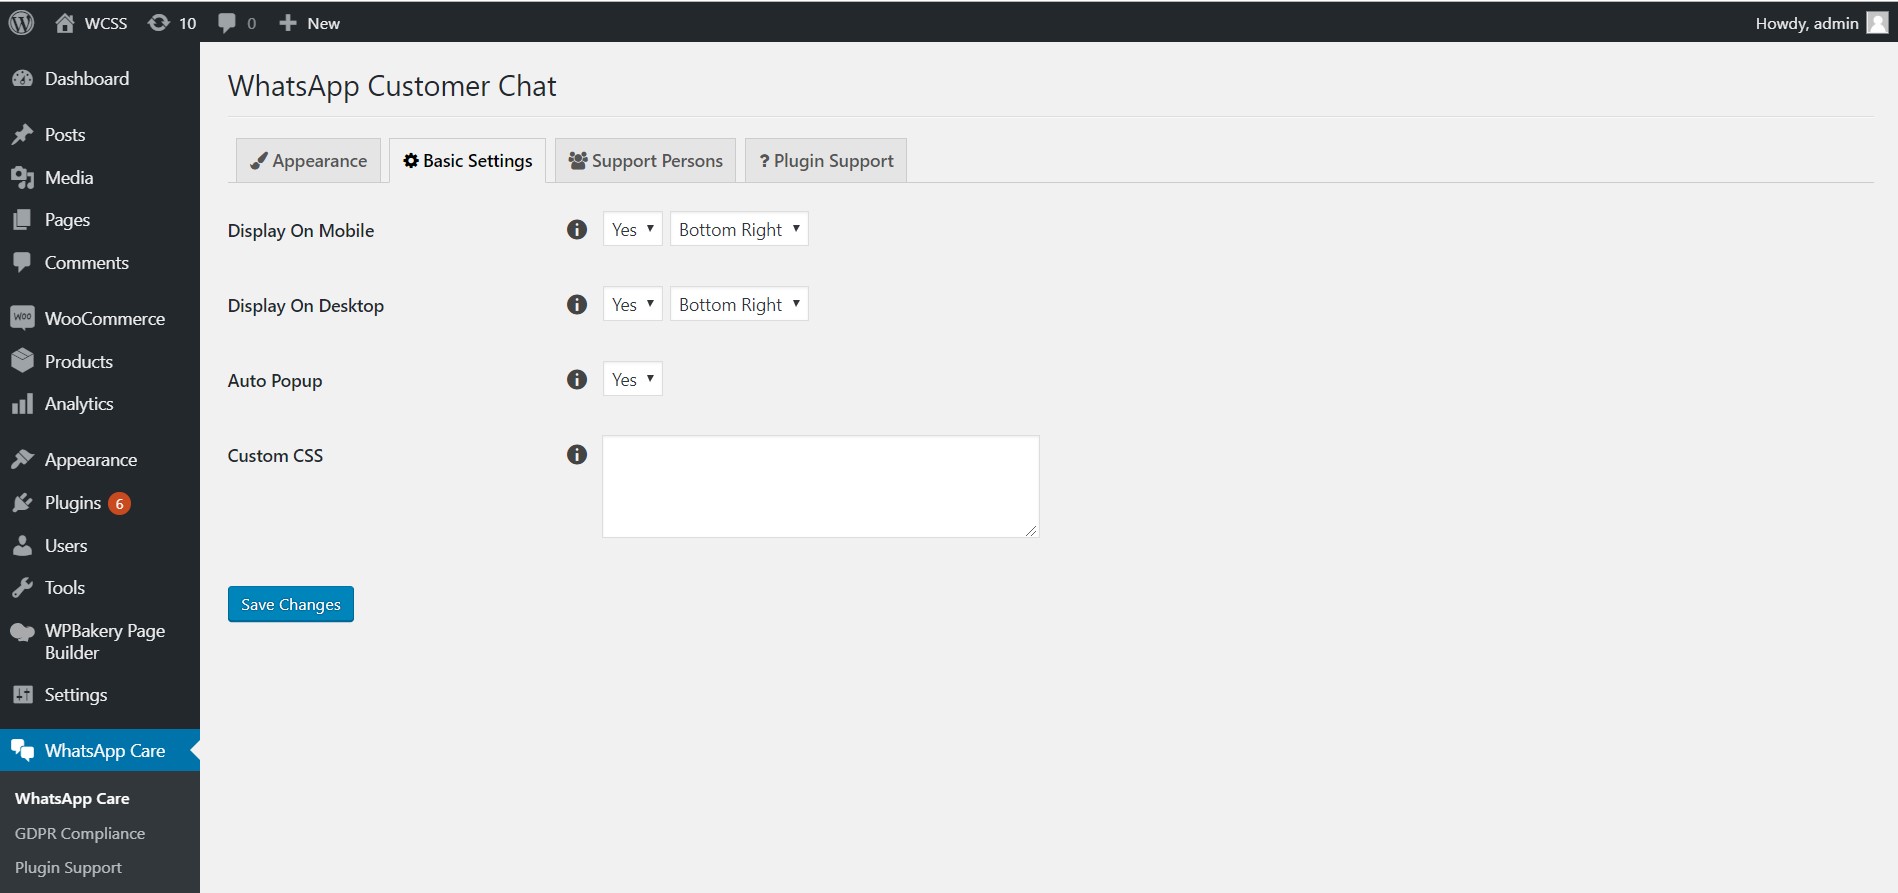Open Plugin Support submenu link in sidebar

pos(68,868)
